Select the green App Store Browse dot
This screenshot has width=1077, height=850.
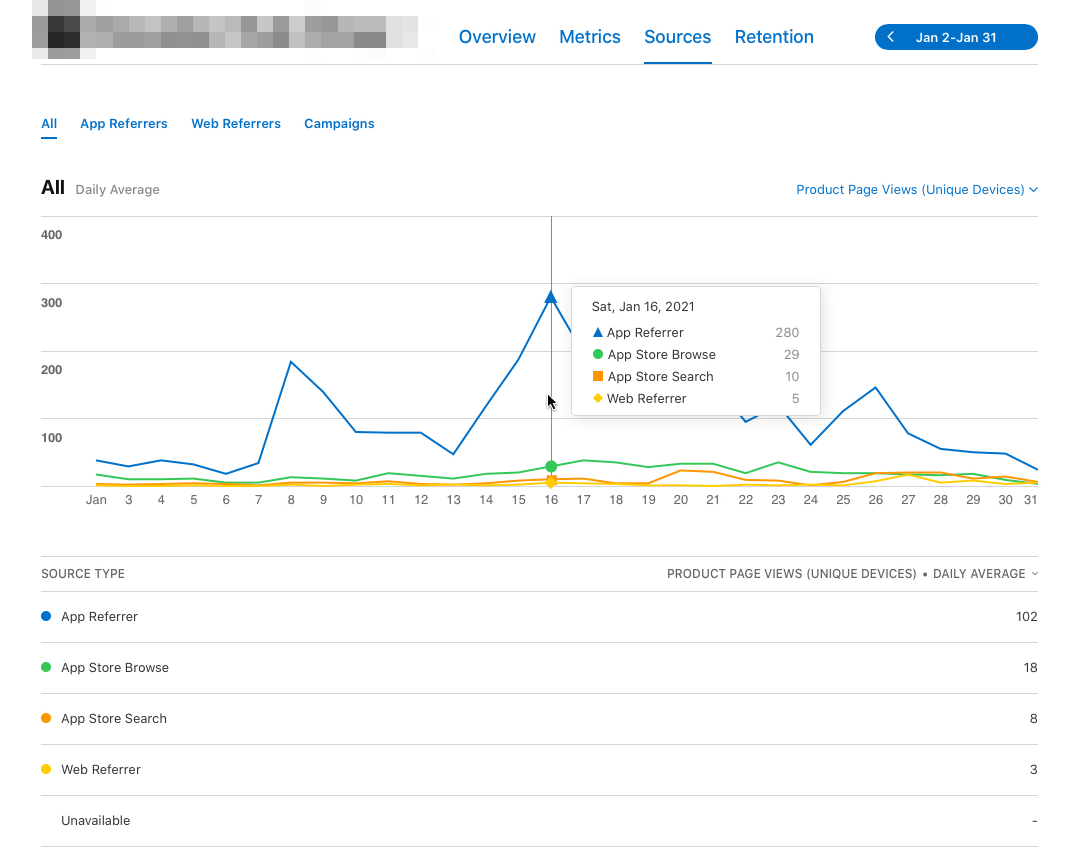[x=45, y=667]
